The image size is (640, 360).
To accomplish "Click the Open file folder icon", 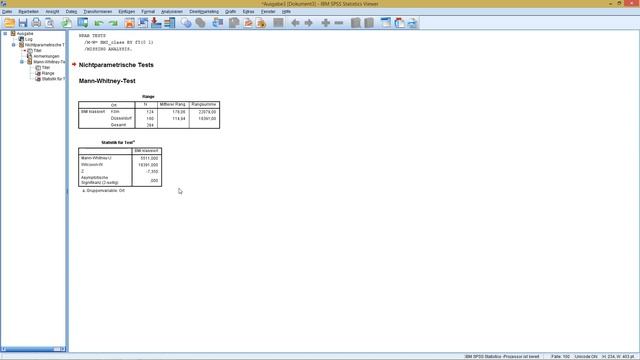I will pos(9,23).
